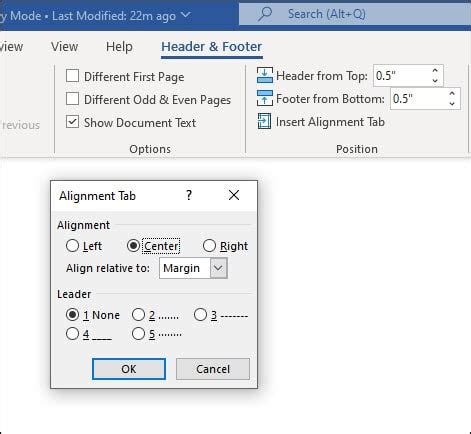Enable Different First Page checkbox

click(x=72, y=76)
